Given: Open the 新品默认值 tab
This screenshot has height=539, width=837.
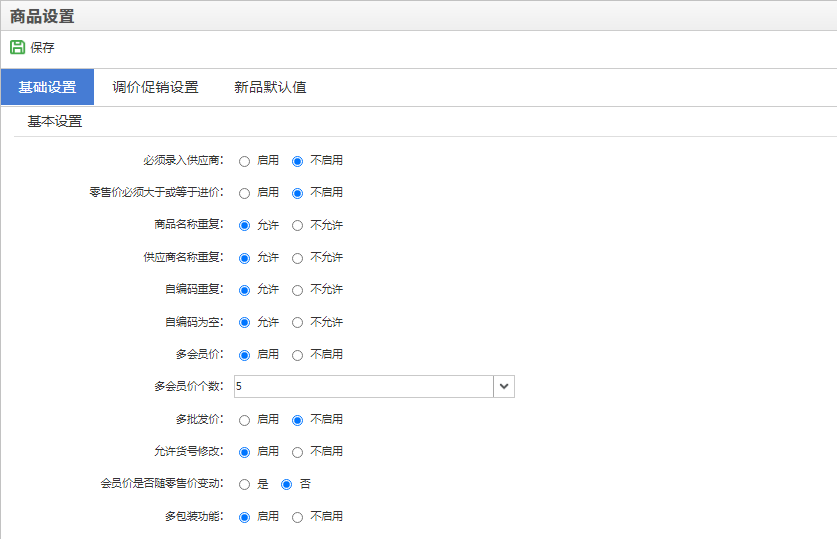Looking at the screenshot, I should pyautogui.click(x=270, y=87).
